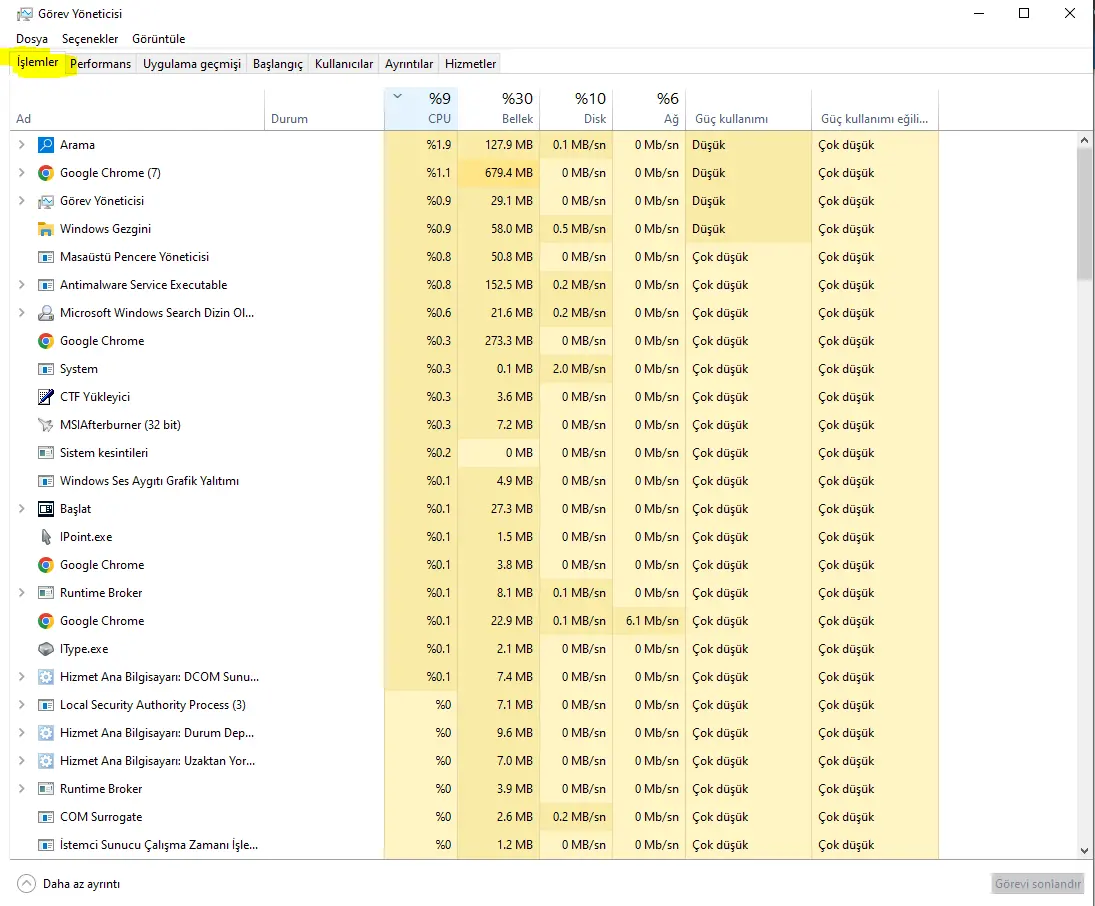The image size is (1095, 906).
Task: Click the Masaüstü Pencere Yöneticisi icon
Action: pyautogui.click(x=45, y=257)
